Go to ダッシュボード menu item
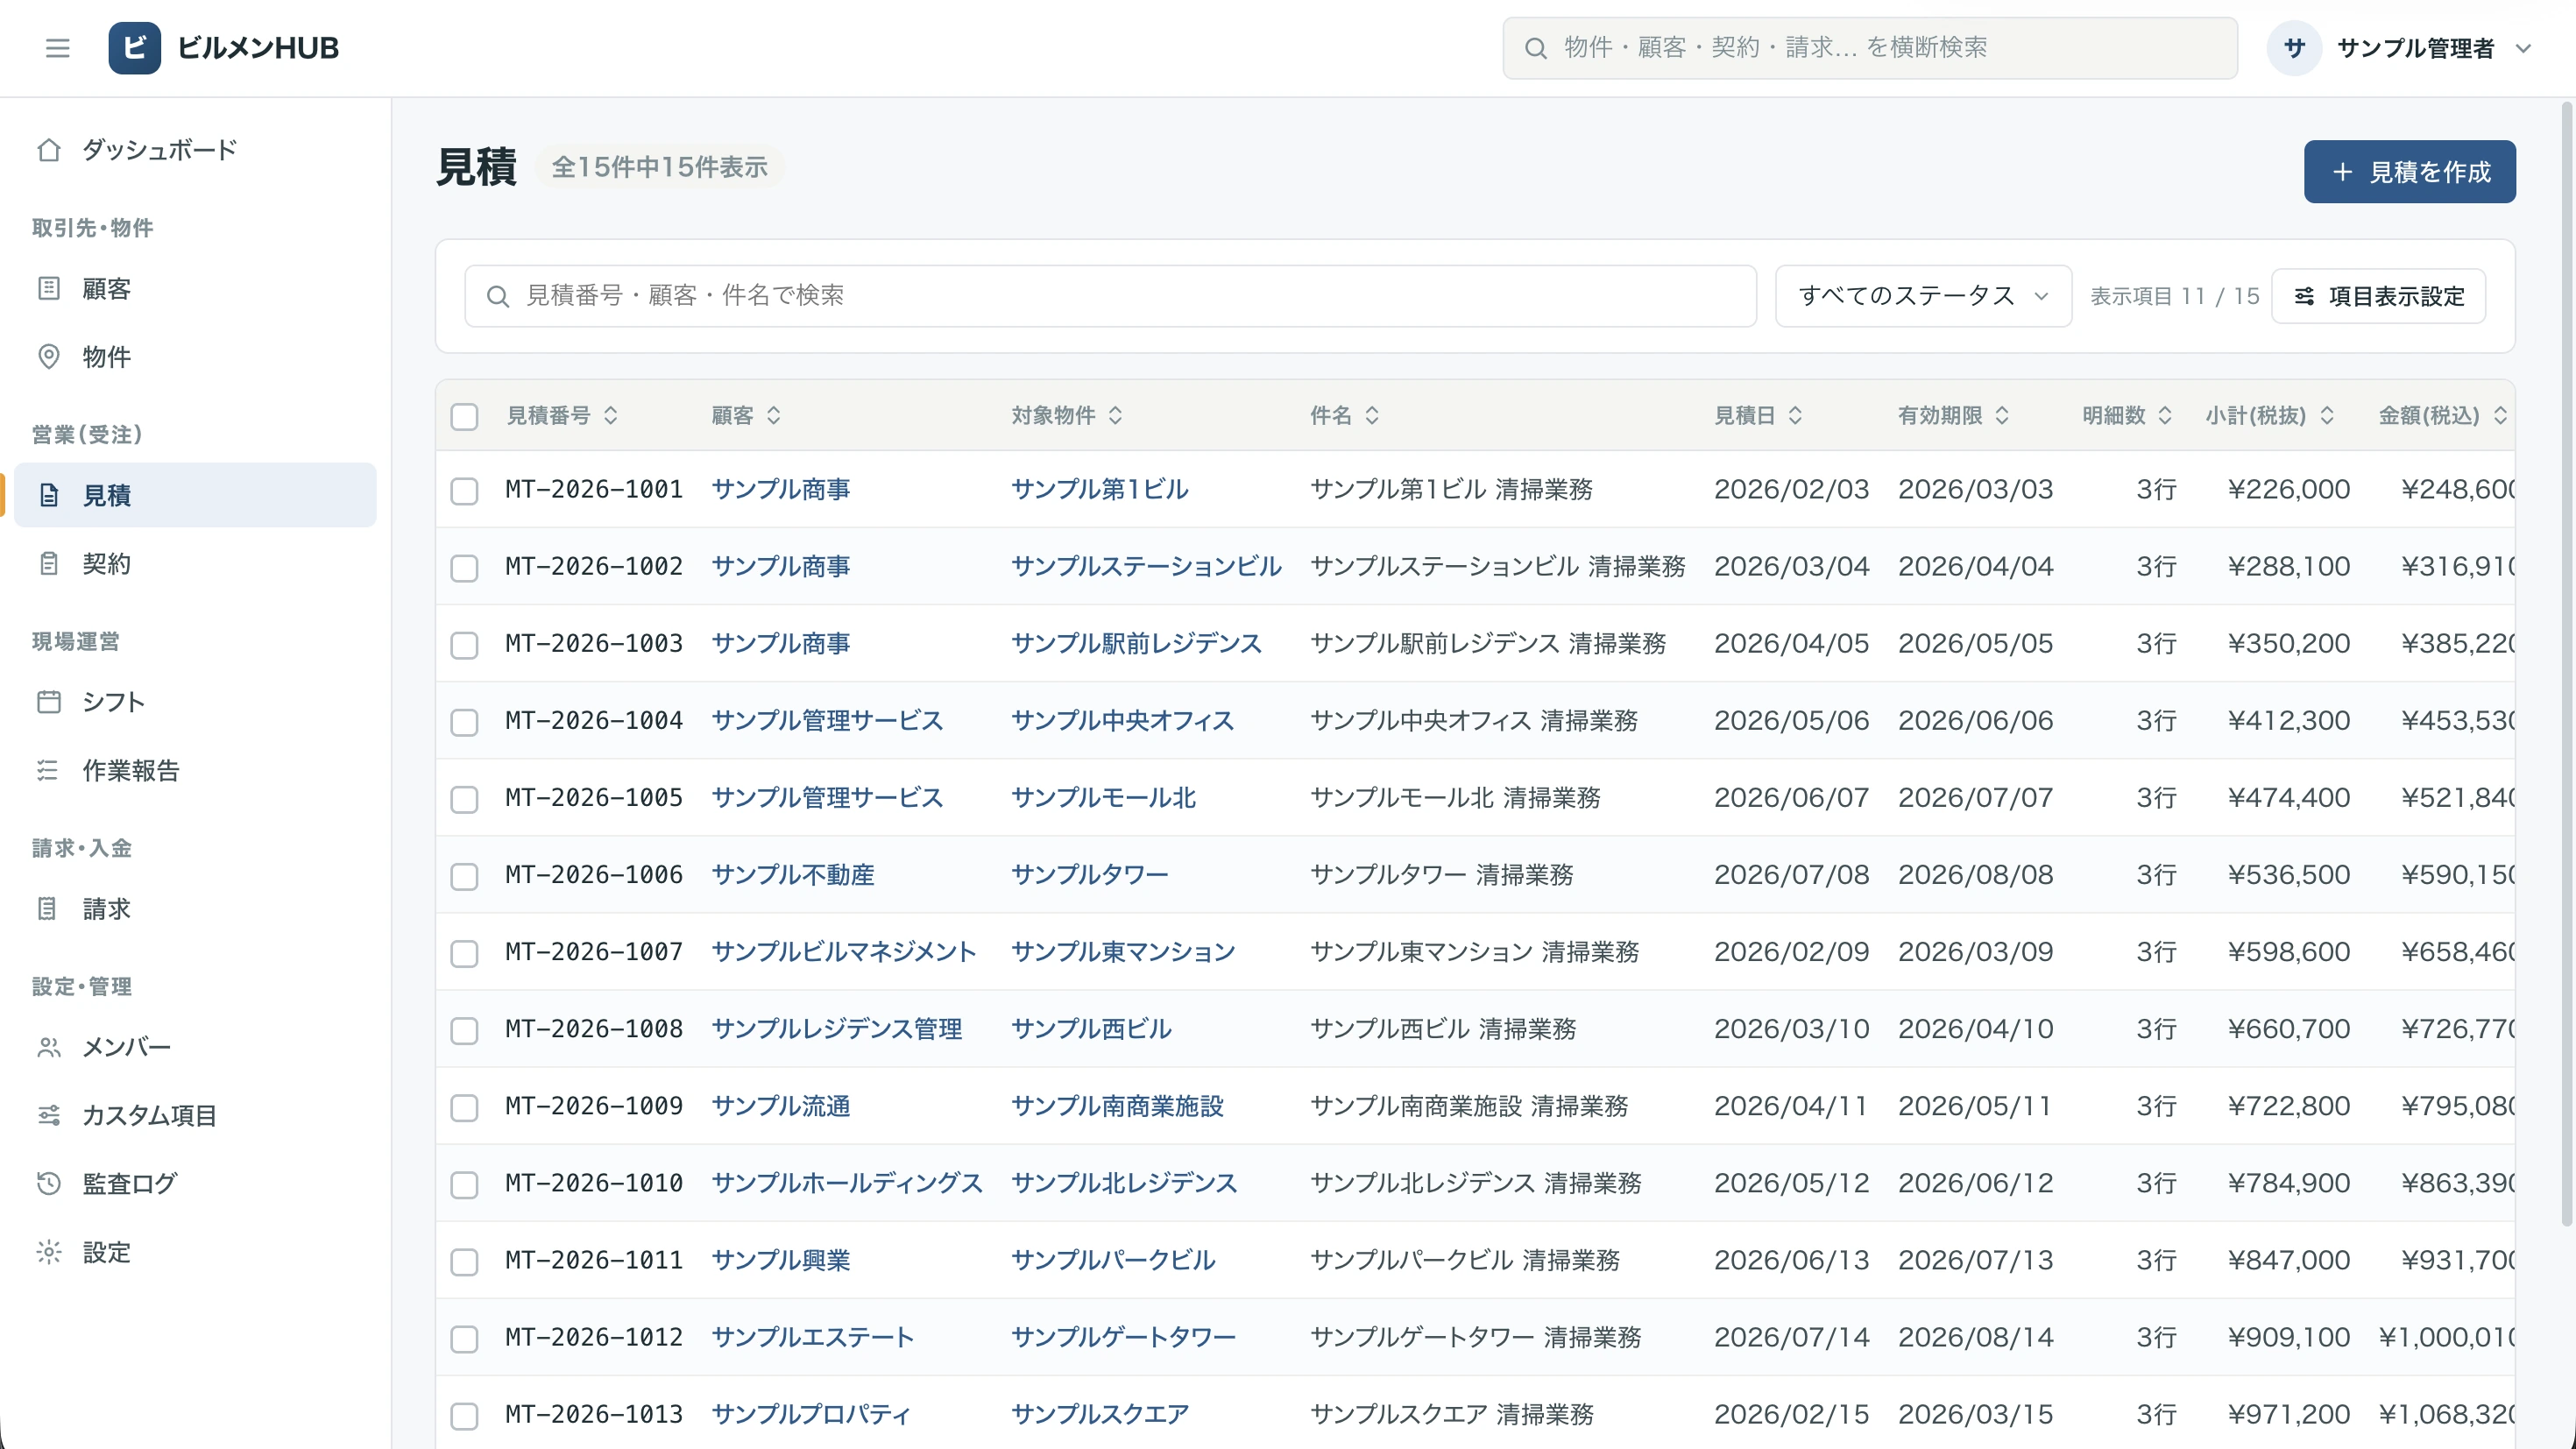Screen dimensions: 2576x1449 tap(195, 150)
